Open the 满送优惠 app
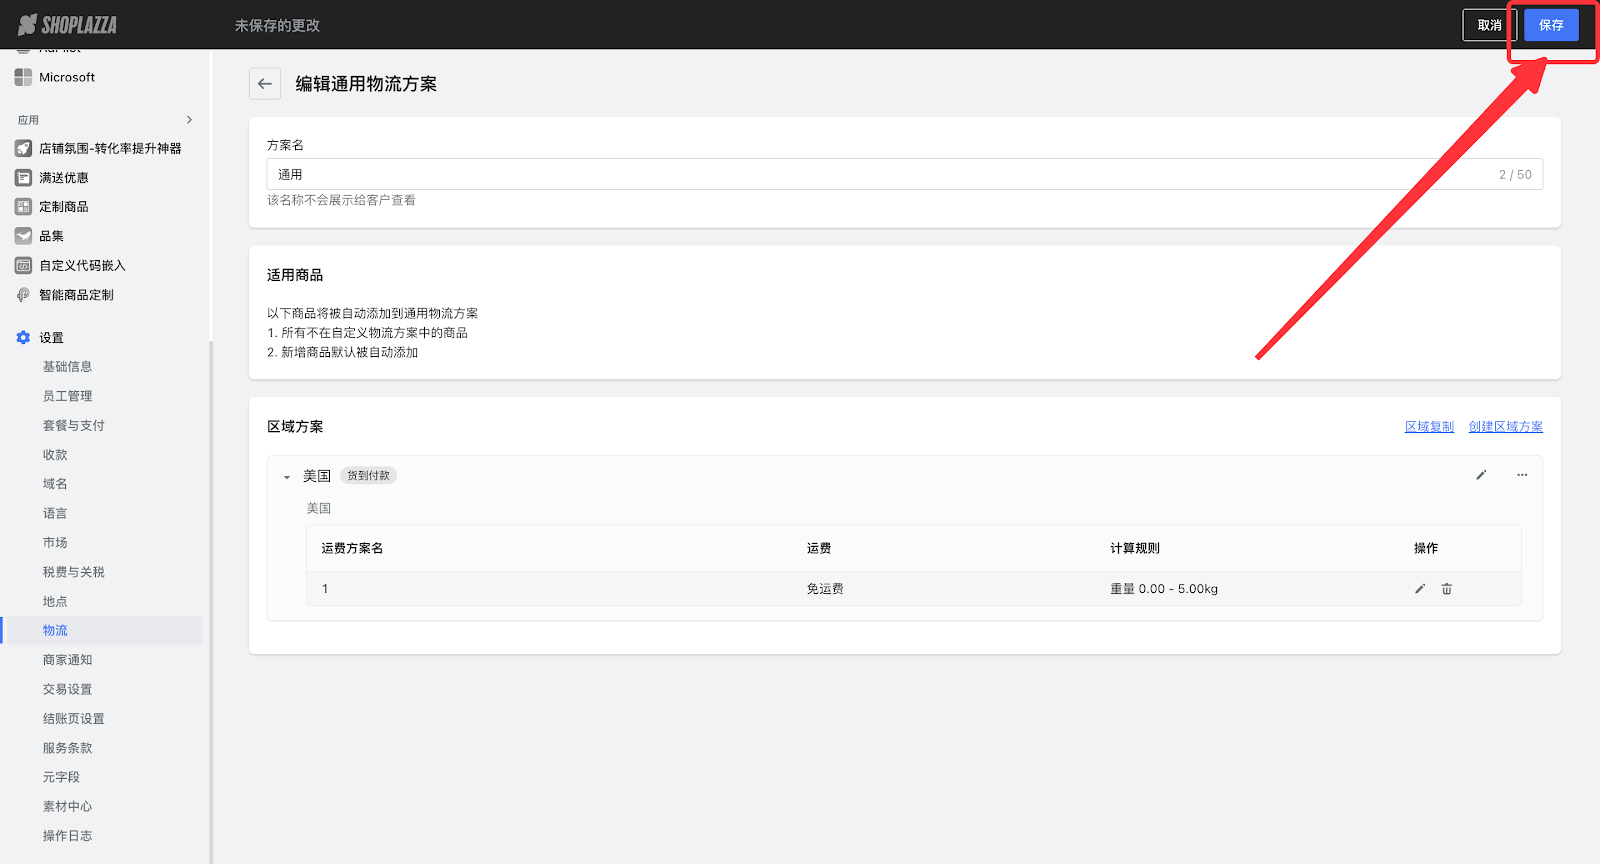Screen dimensions: 1600x864 point(64,178)
